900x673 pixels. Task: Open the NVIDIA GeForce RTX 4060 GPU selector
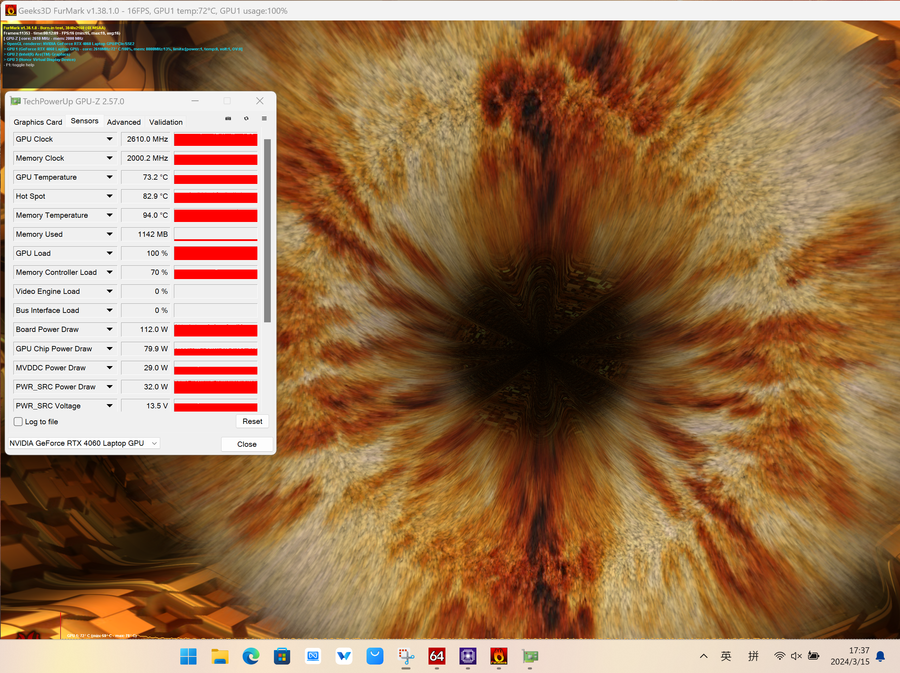pos(84,443)
